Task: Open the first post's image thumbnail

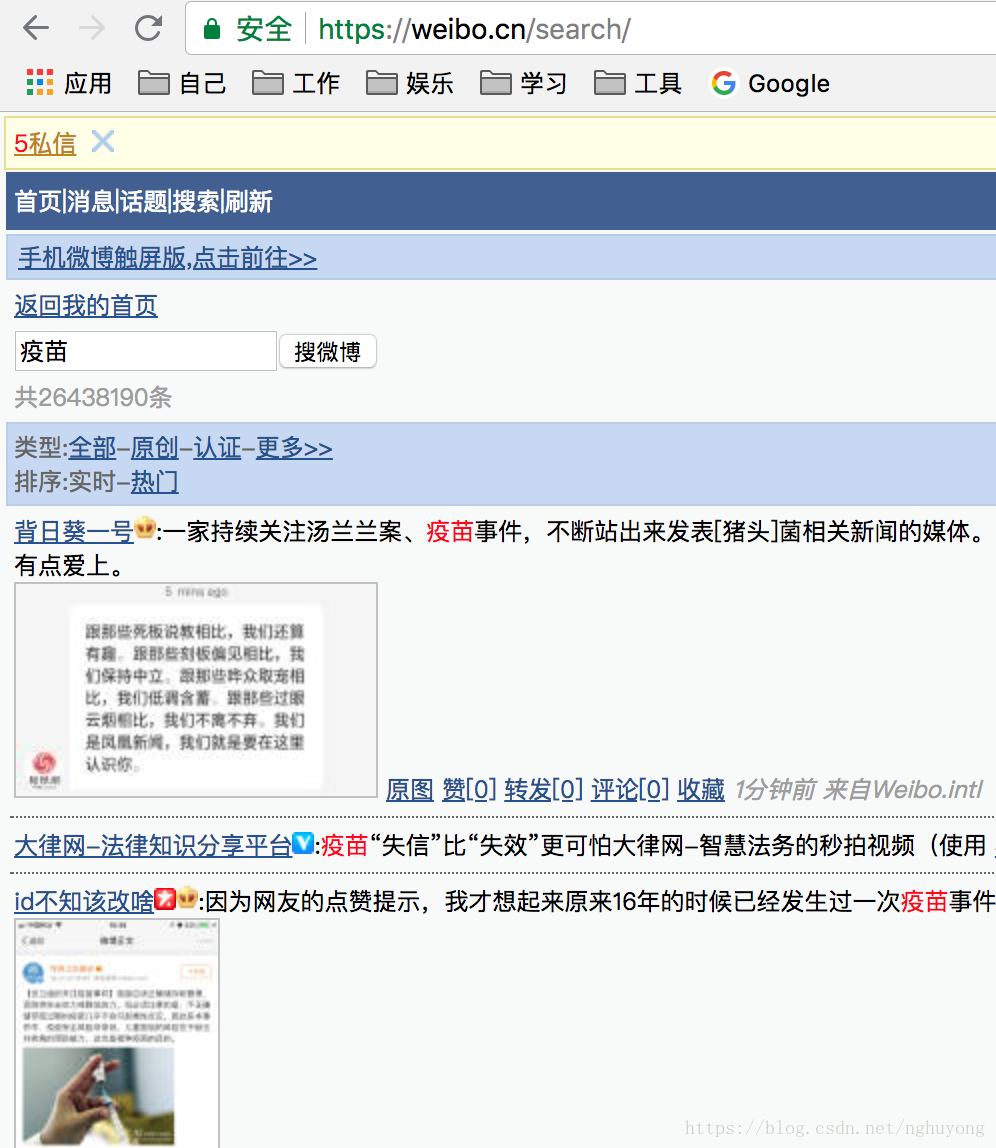Action: (196, 690)
